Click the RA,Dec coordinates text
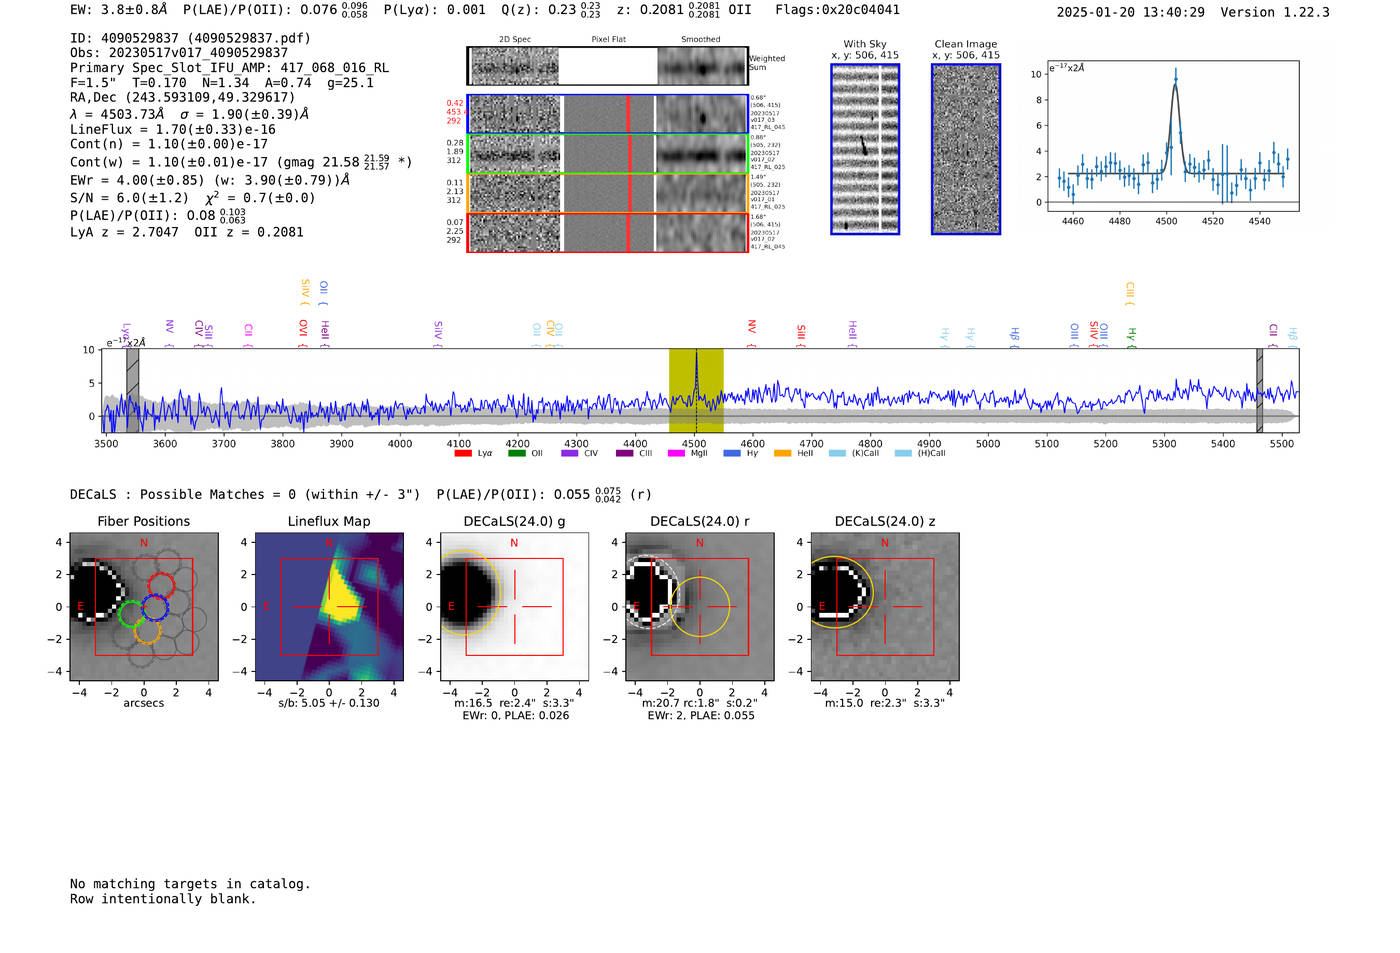The height and width of the screenshot is (953, 1400). (183, 97)
